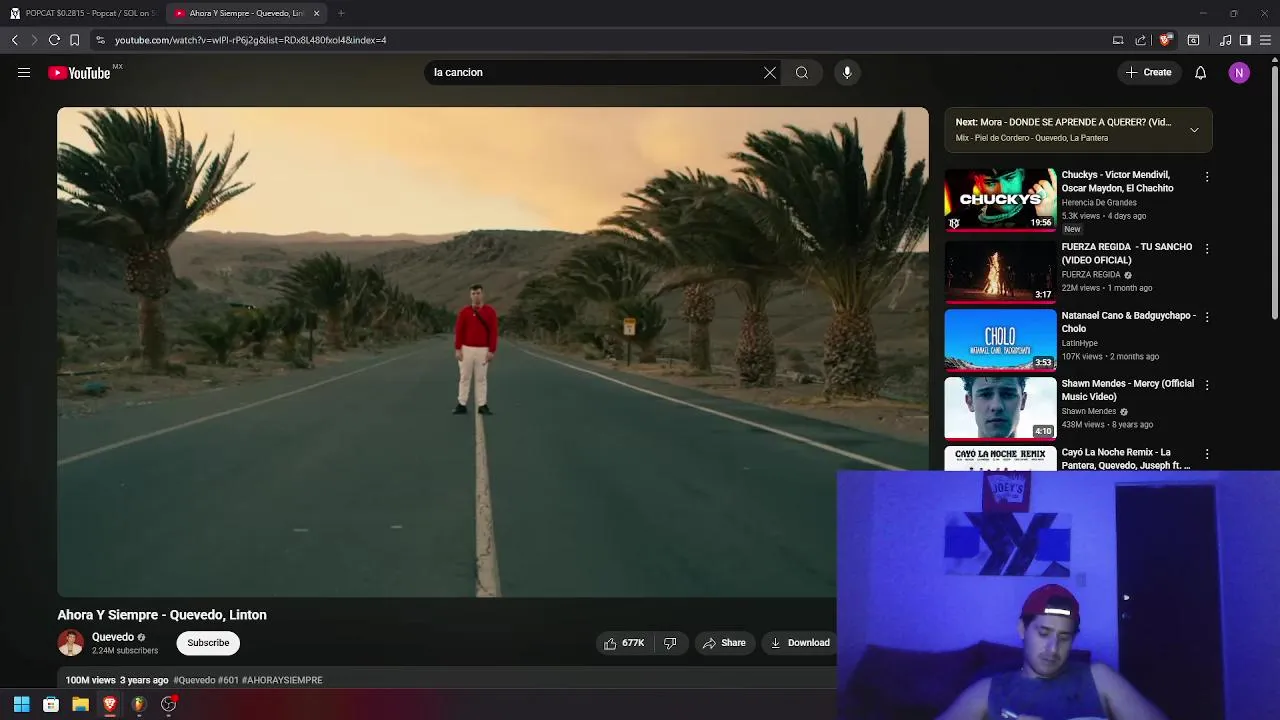The height and width of the screenshot is (720, 1280).
Task: Click title 'Shawn Mendes - Mercy'
Action: [x=1127, y=390]
